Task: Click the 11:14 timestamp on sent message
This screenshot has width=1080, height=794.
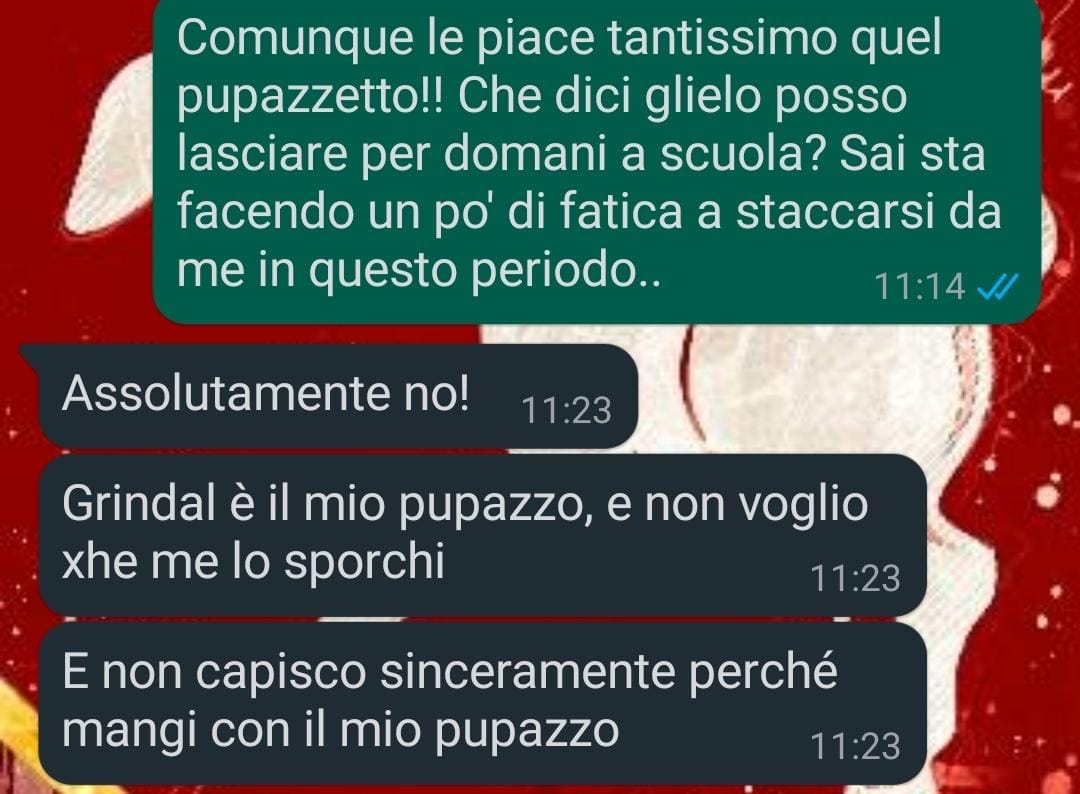Action: pos(920,286)
